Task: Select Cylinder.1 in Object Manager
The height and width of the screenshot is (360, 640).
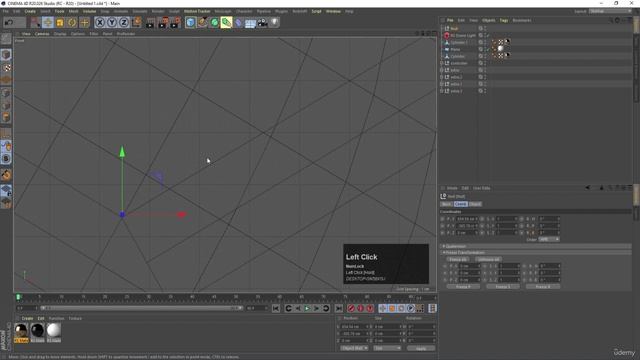Action: tap(459, 42)
